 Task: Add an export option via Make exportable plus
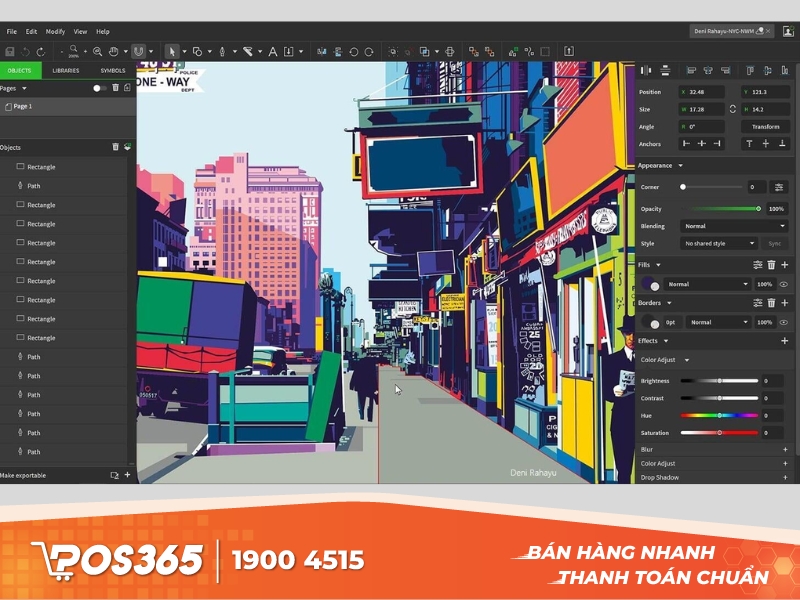pos(127,475)
